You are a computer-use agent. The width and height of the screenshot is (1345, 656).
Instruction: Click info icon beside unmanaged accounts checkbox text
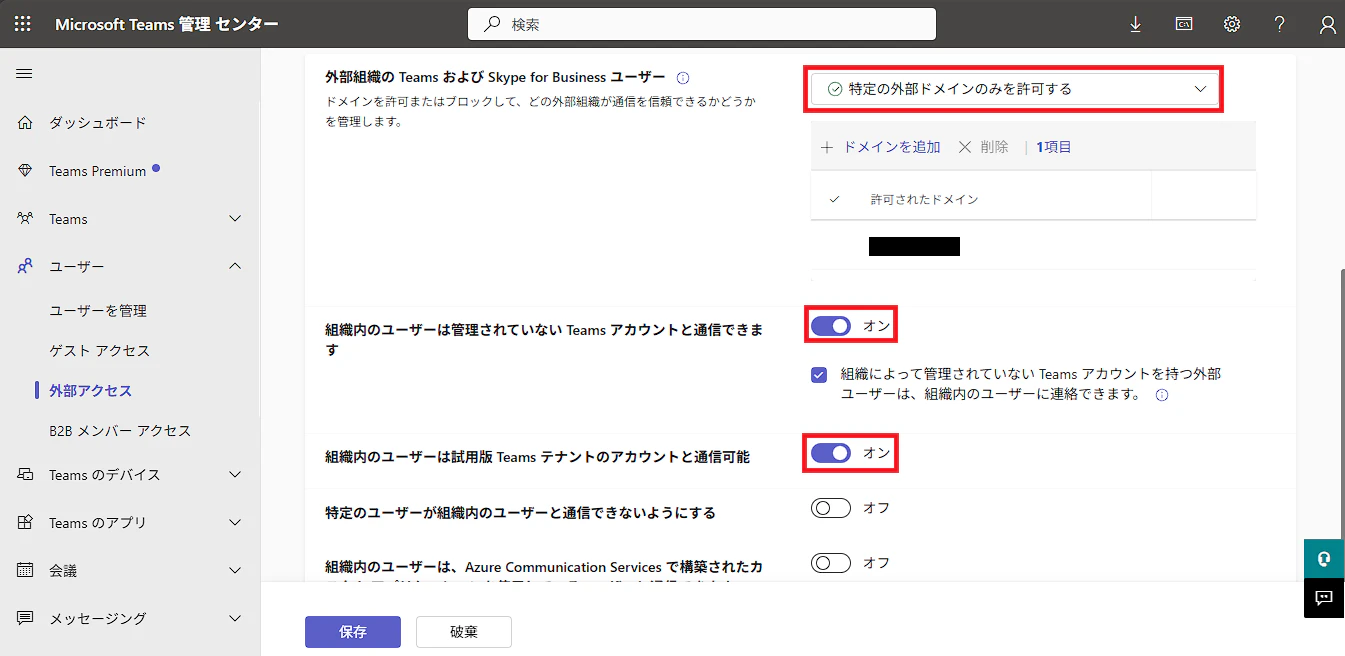[x=1161, y=395]
